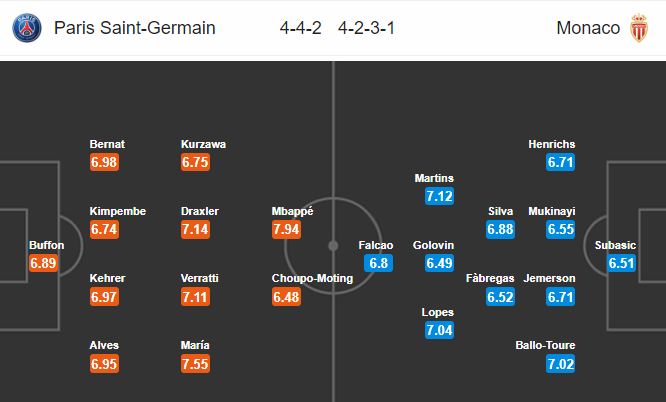Click player name Kimpembe

tap(118, 211)
